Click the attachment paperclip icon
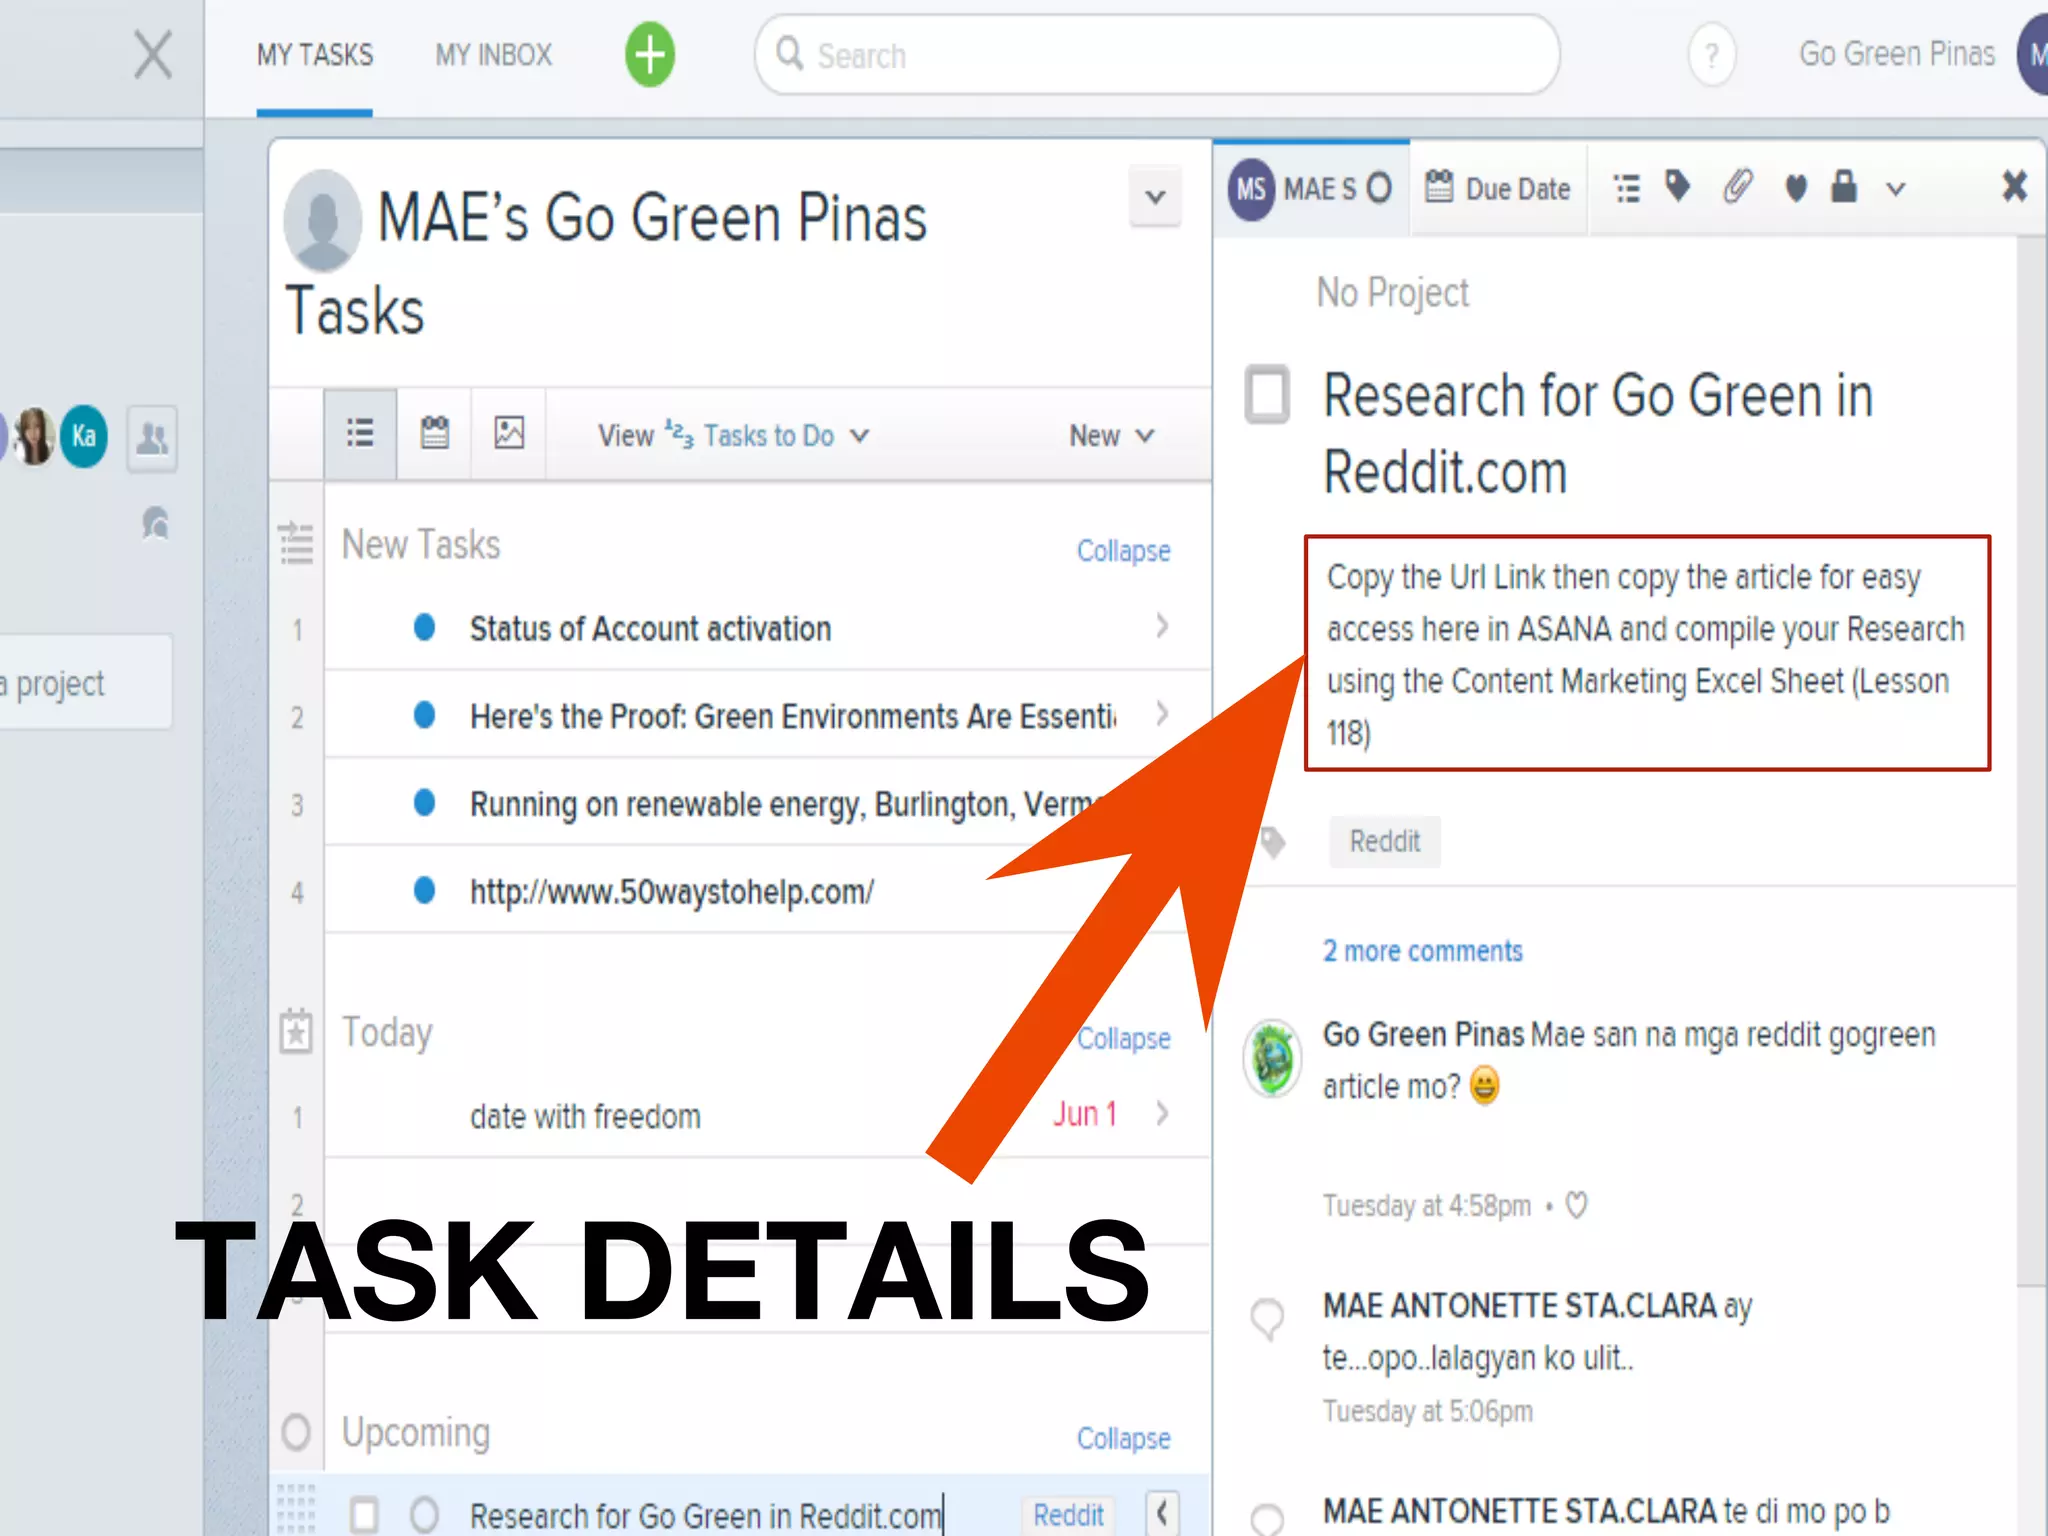The width and height of the screenshot is (2048, 1536). (x=1738, y=186)
